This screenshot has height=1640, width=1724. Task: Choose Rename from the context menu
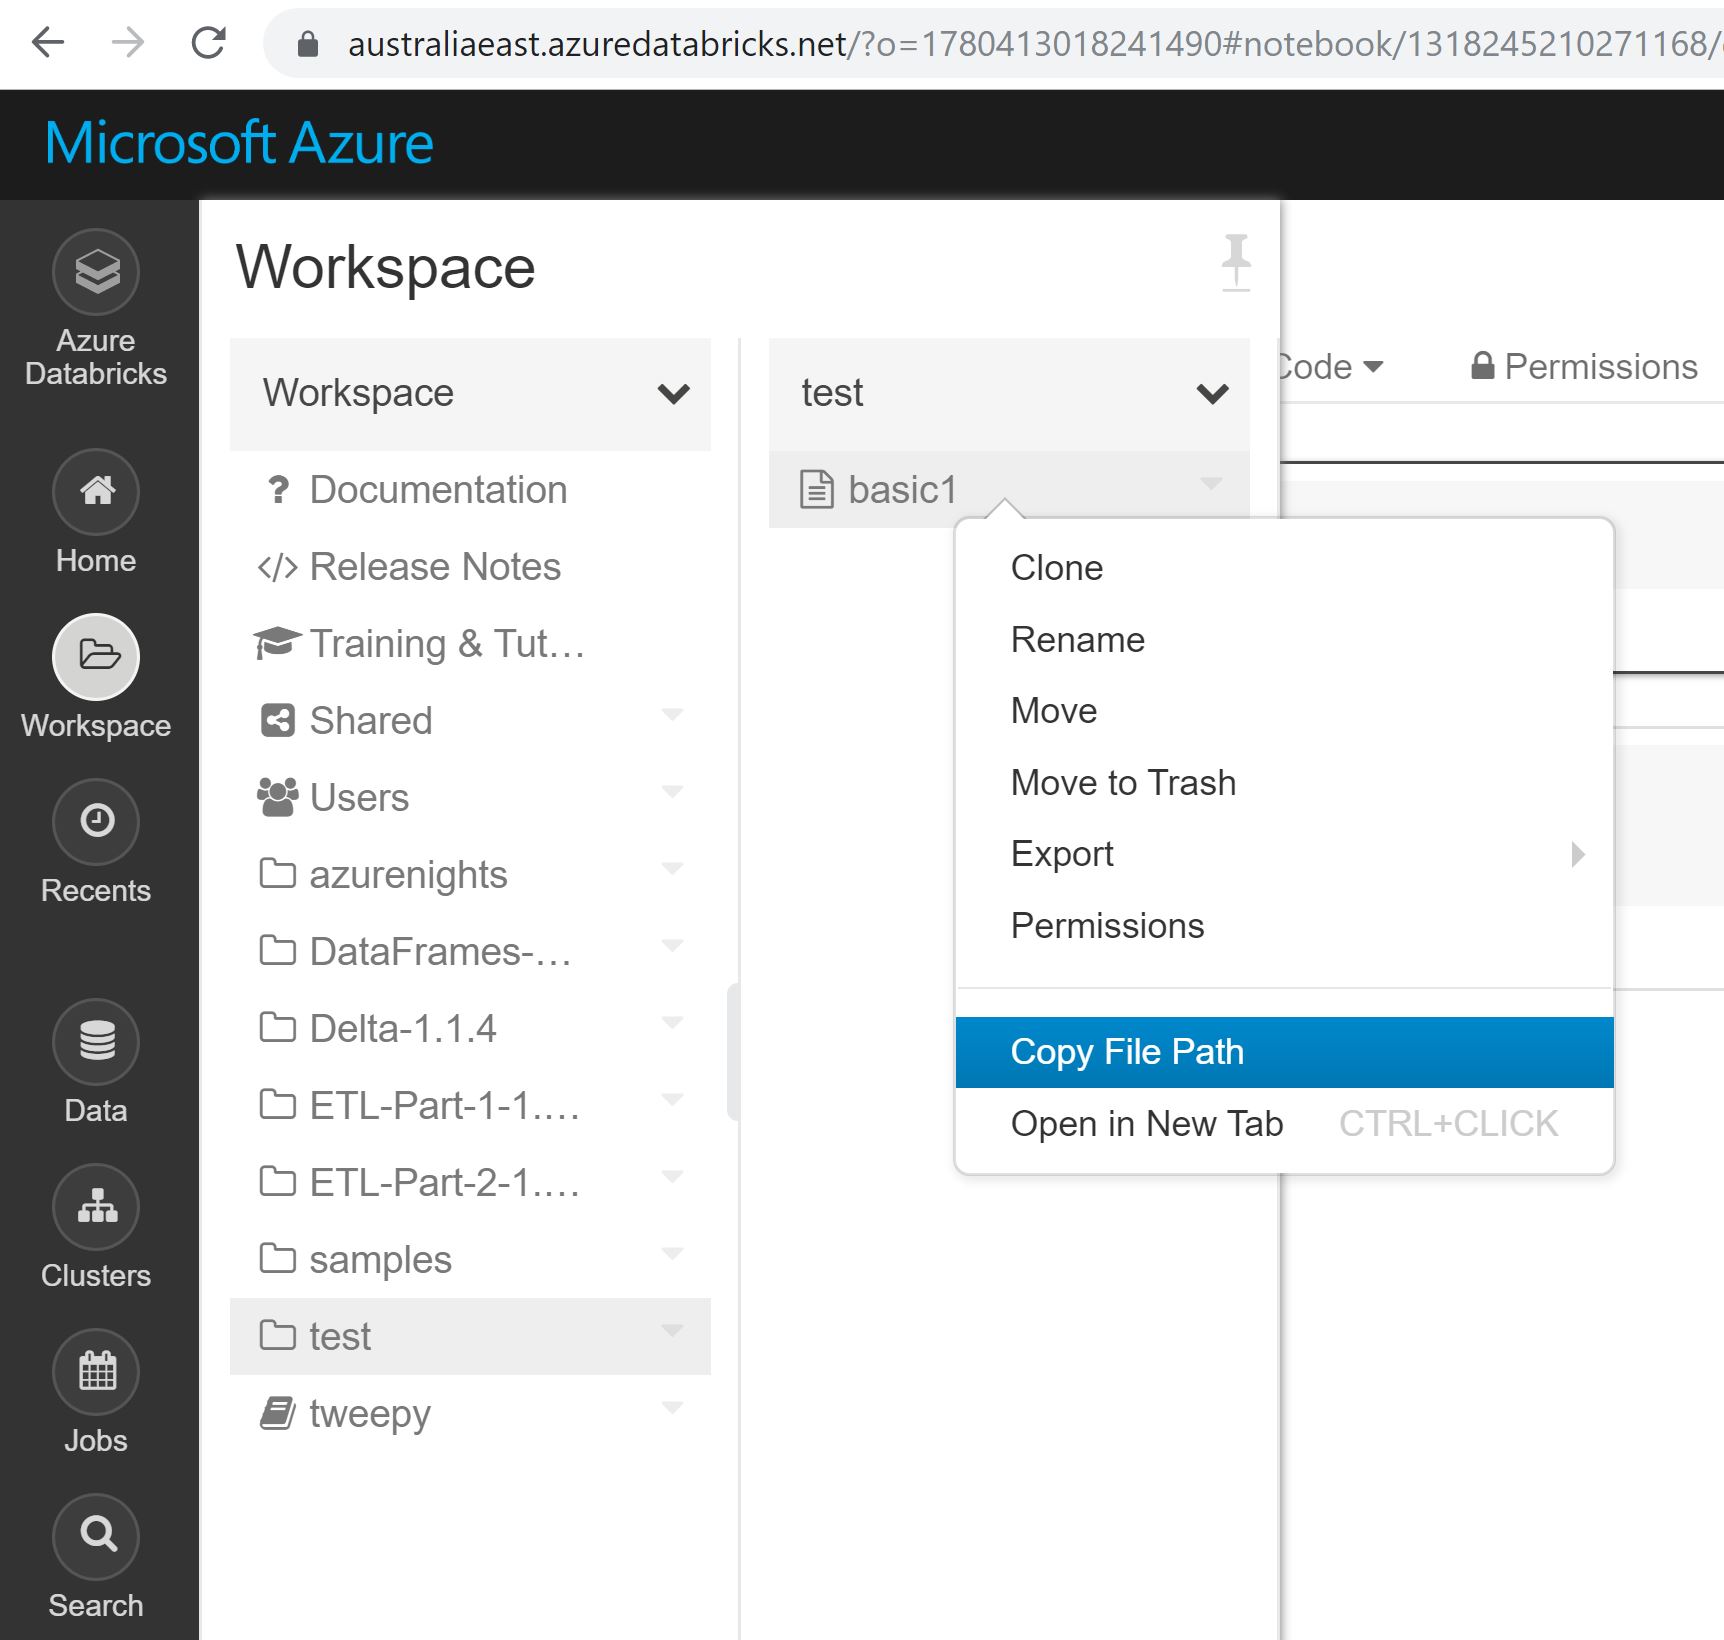click(x=1285, y=640)
